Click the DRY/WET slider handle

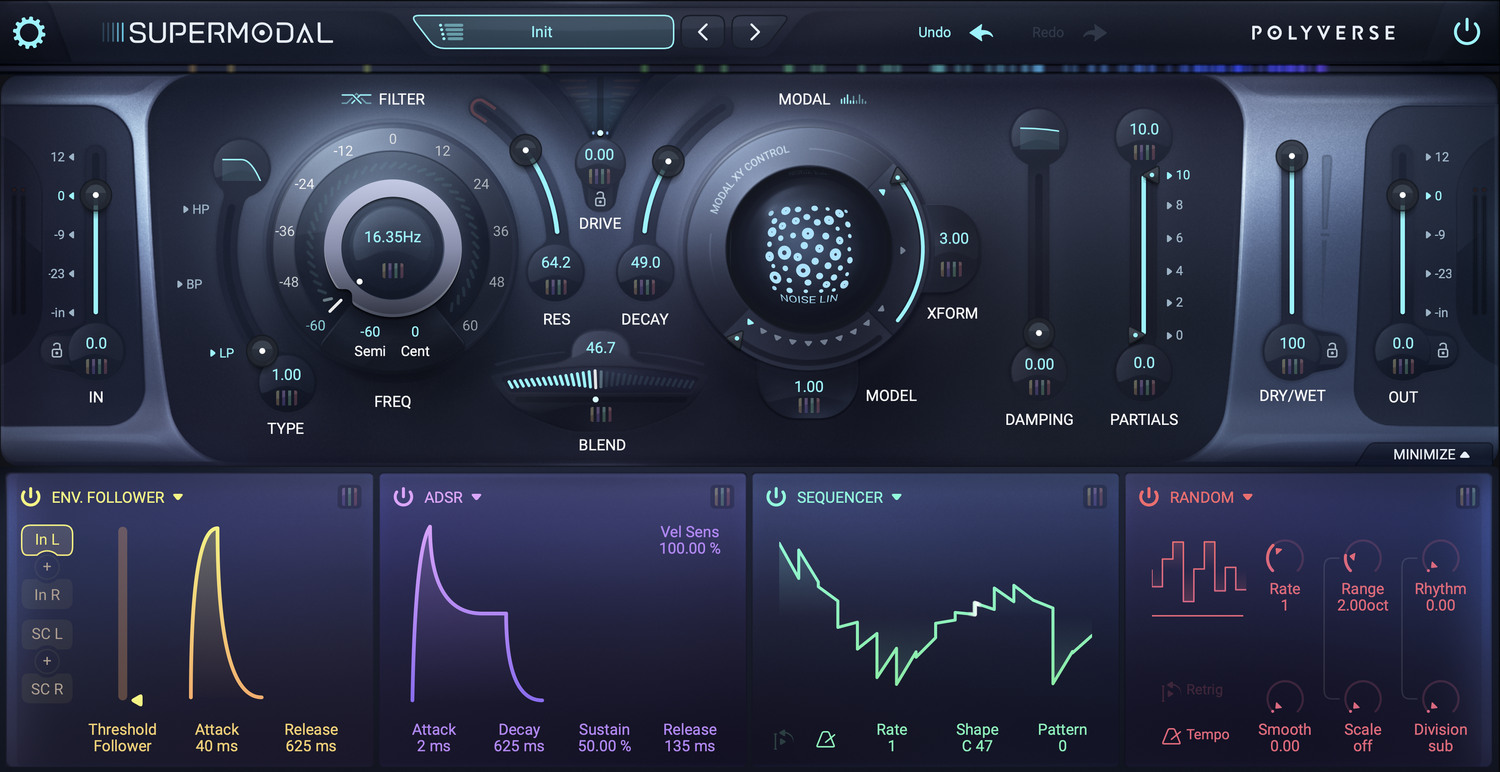pos(1292,156)
